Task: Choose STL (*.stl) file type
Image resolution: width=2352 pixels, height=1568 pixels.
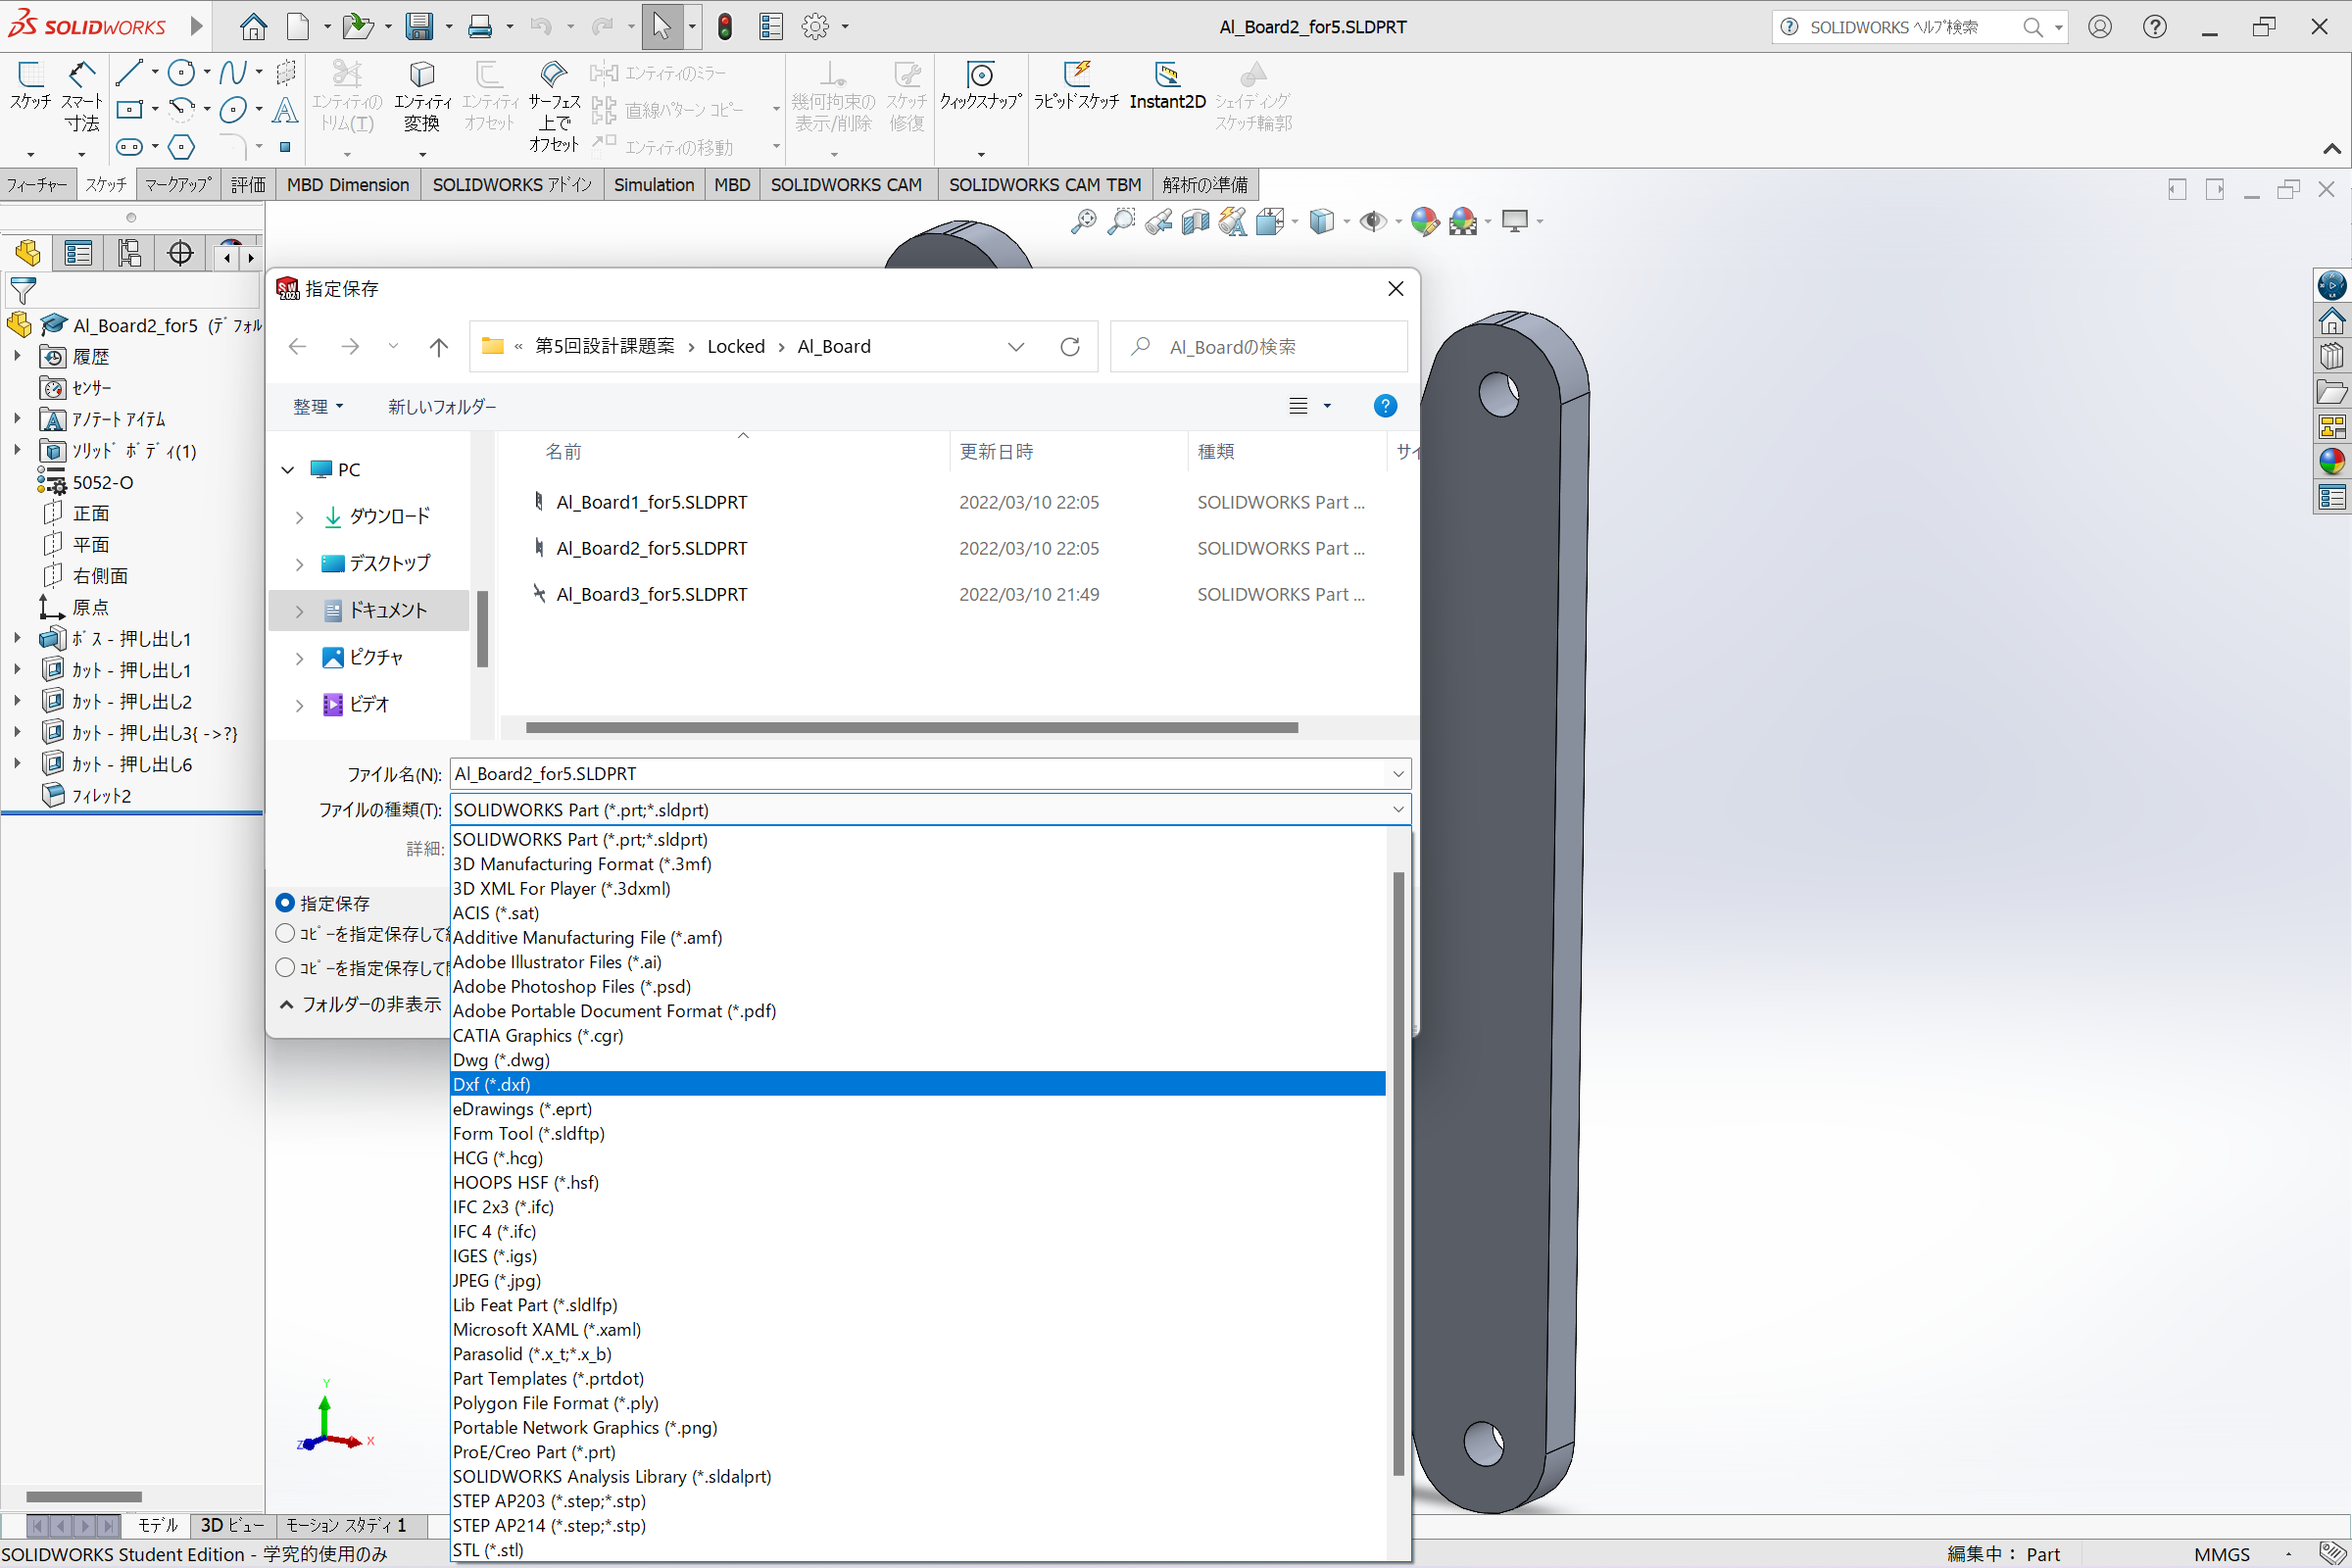Action: click(x=918, y=1550)
